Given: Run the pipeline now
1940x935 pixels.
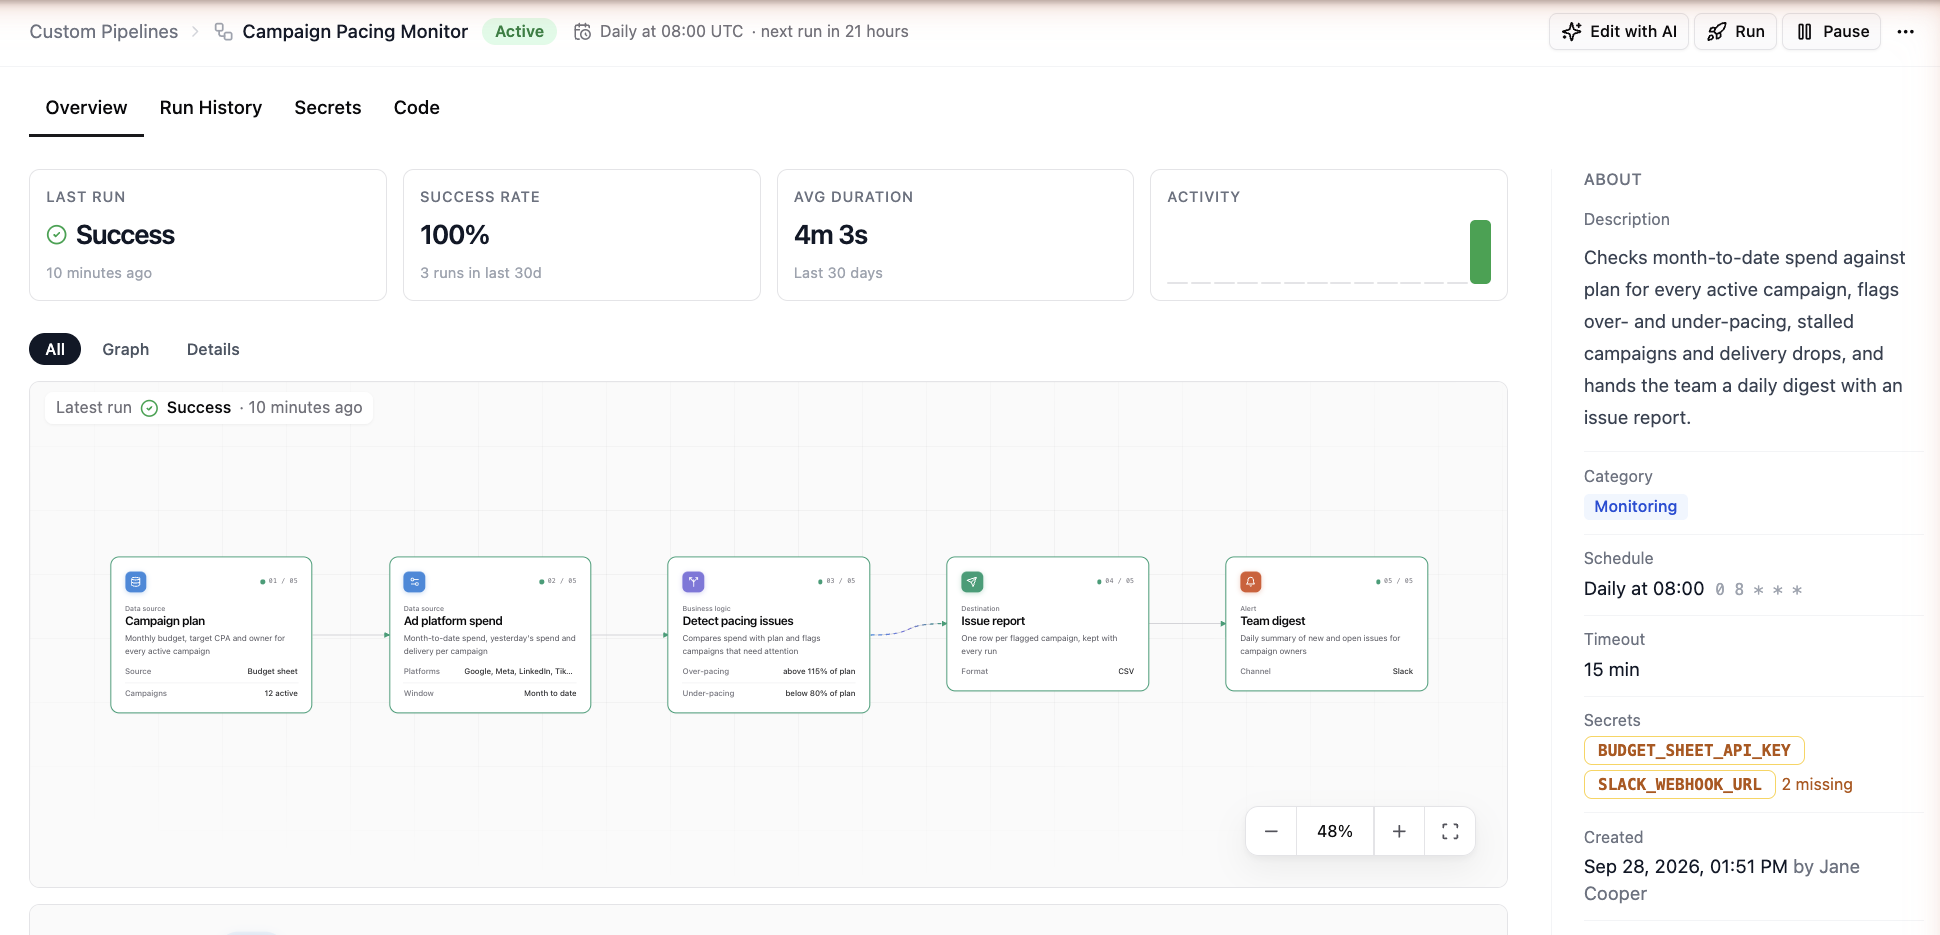Looking at the screenshot, I should (1736, 32).
